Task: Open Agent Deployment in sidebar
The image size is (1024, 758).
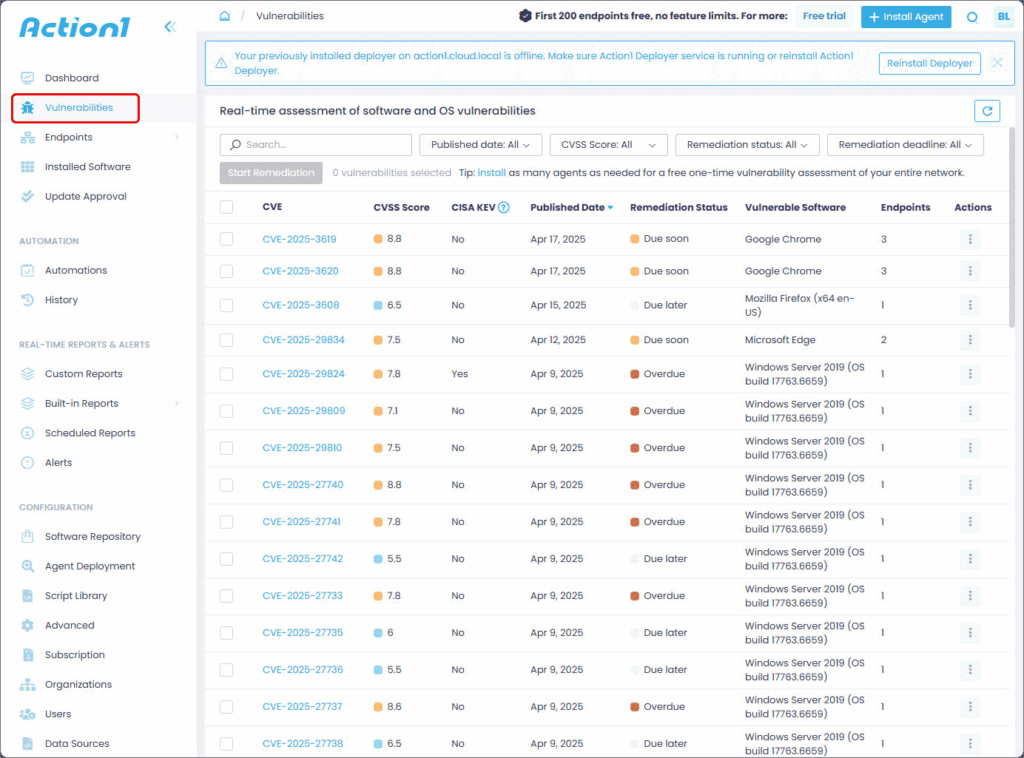Action: point(90,566)
